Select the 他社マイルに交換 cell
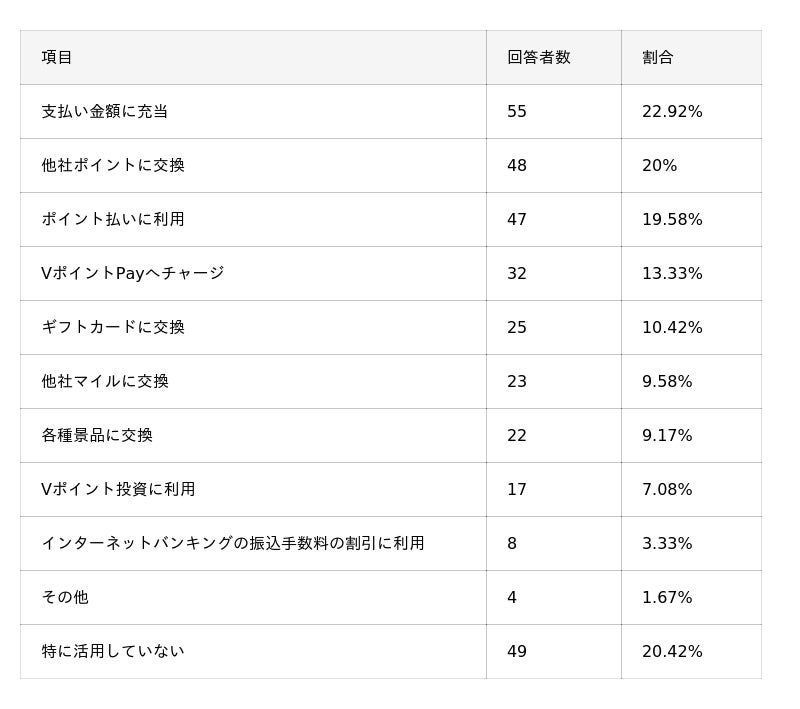The height and width of the screenshot is (709, 800). point(105,382)
